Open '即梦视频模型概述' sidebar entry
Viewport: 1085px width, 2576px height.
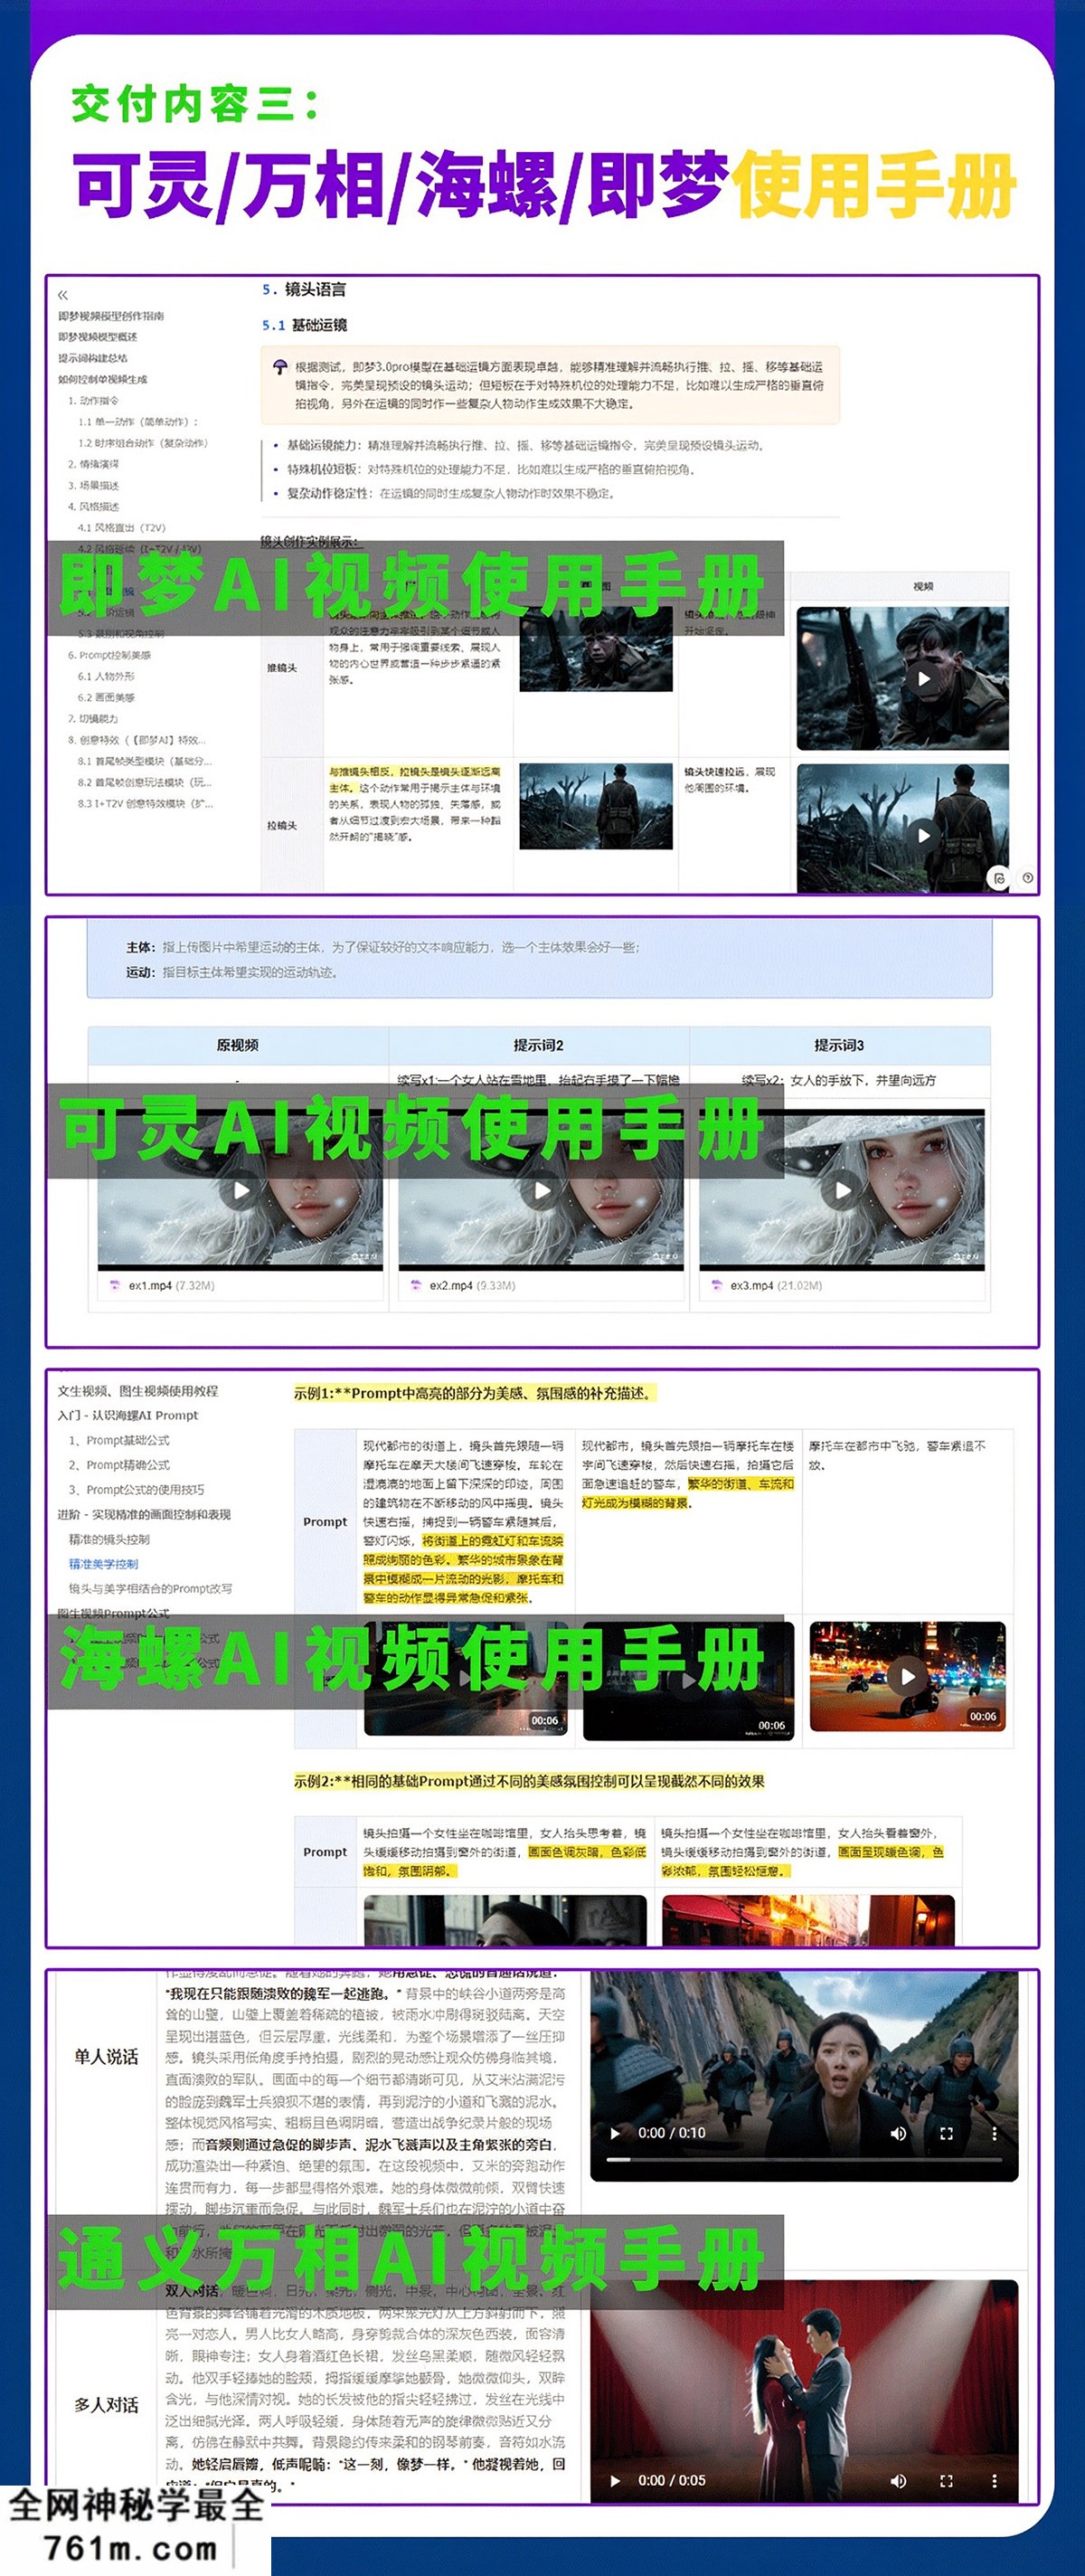click(x=98, y=337)
